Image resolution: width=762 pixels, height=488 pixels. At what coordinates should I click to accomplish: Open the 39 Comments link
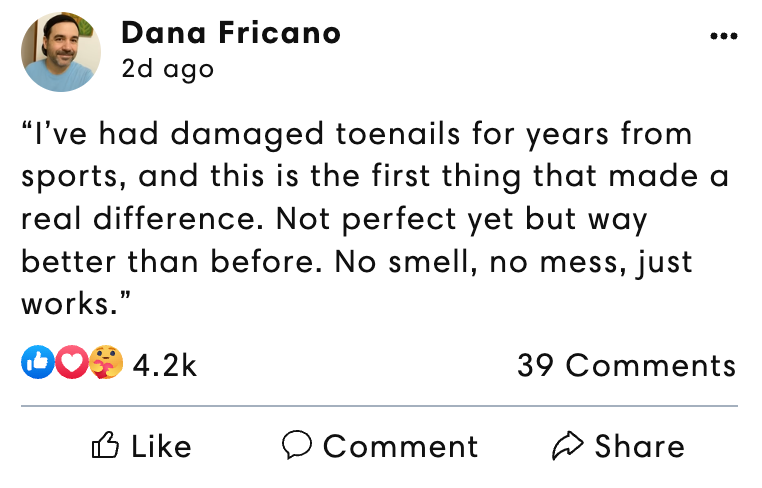tap(627, 366)
